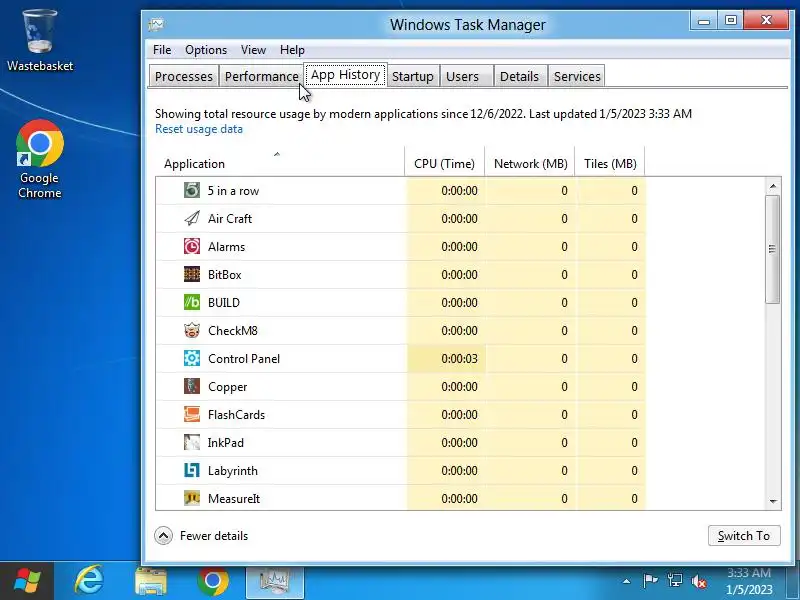Screen dimensions: 800x600
Task: Click the network tray icon
Action: click(x=674, y=581)
